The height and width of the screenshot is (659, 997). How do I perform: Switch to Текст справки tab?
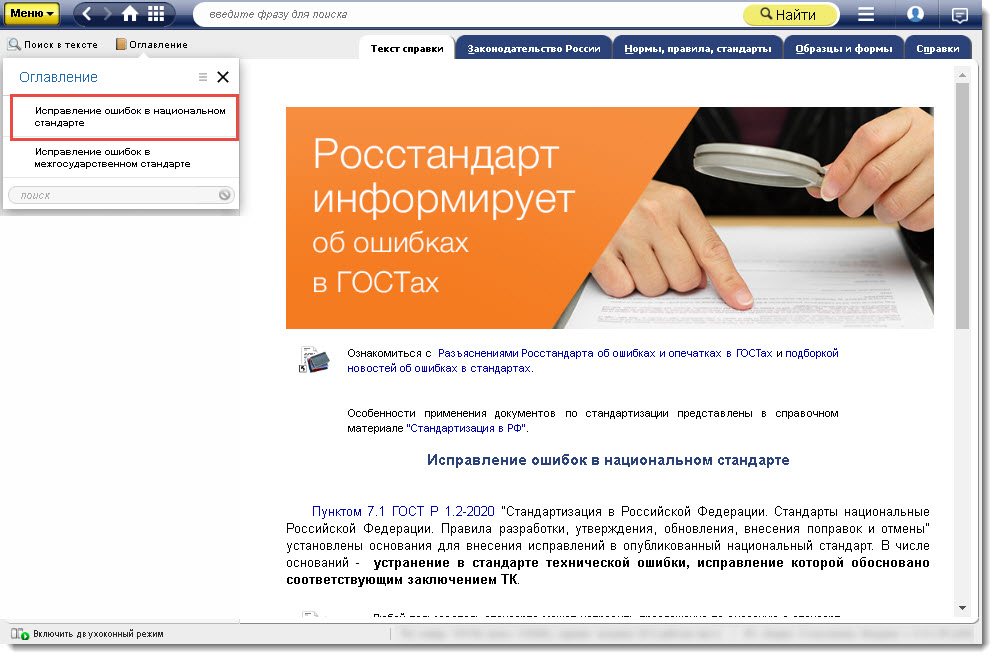[407, 48]
